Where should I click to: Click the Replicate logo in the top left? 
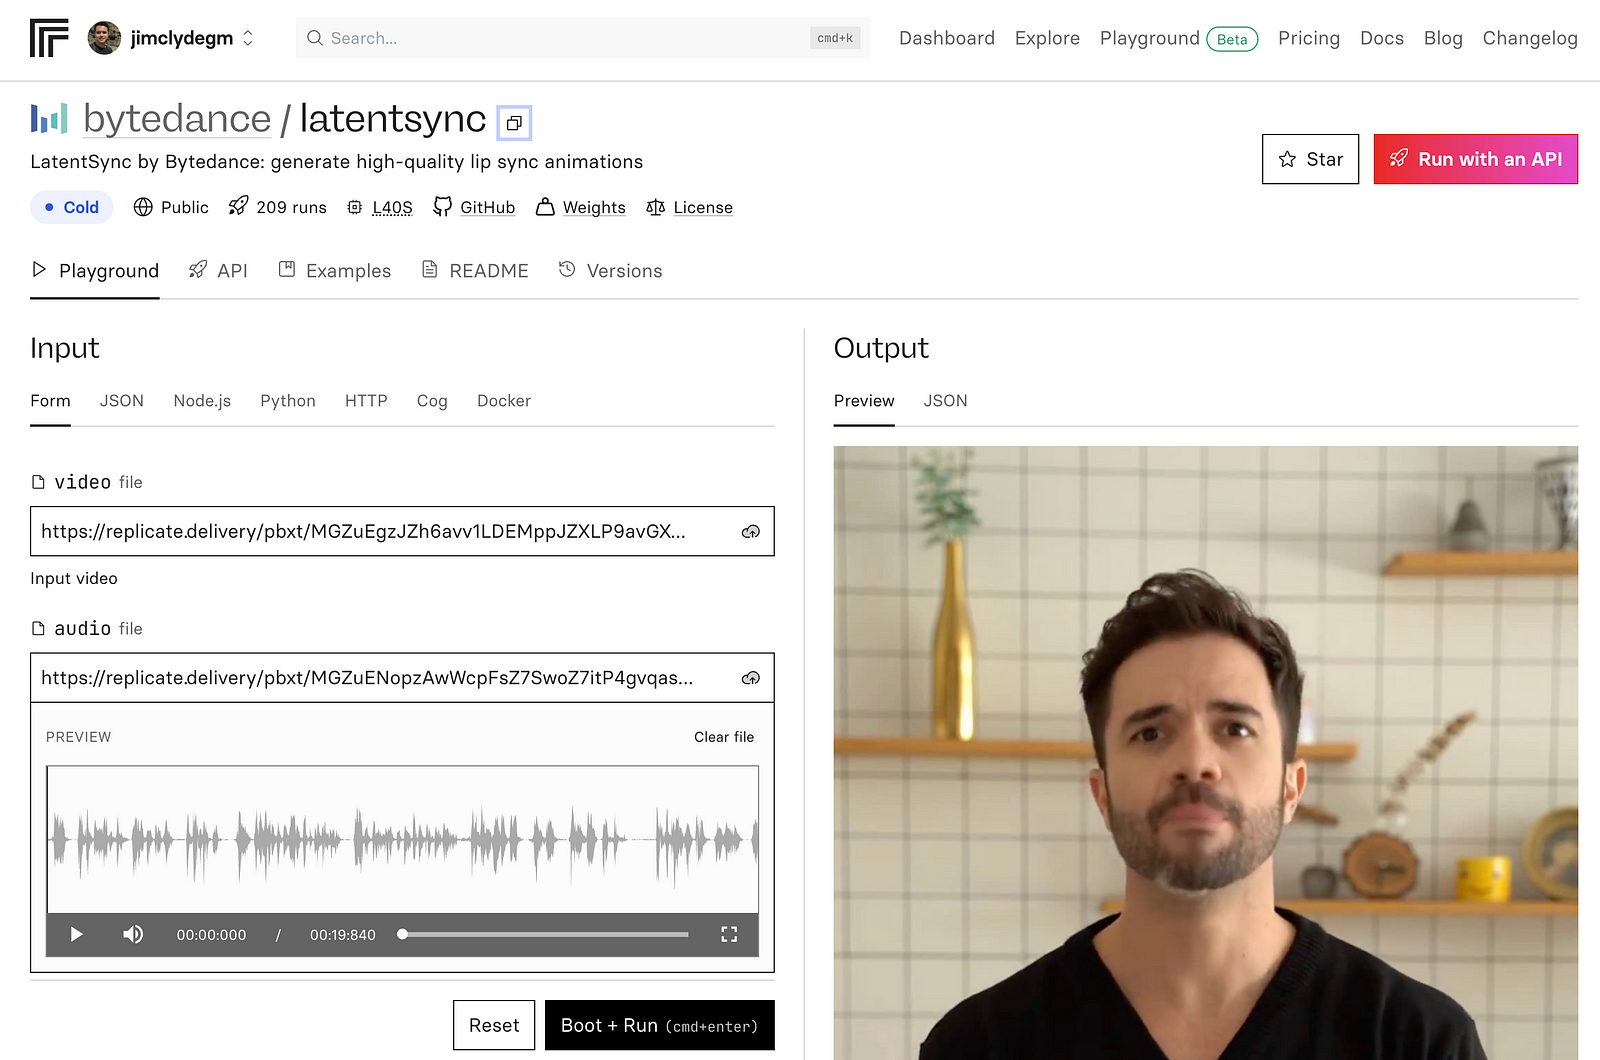(x=48, y=38)
